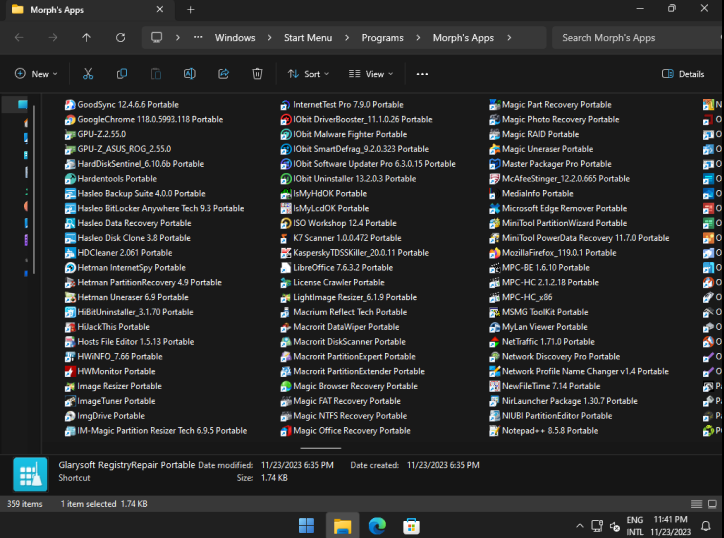
Task: Open the See more ellipsis menu
Action: 422,74
